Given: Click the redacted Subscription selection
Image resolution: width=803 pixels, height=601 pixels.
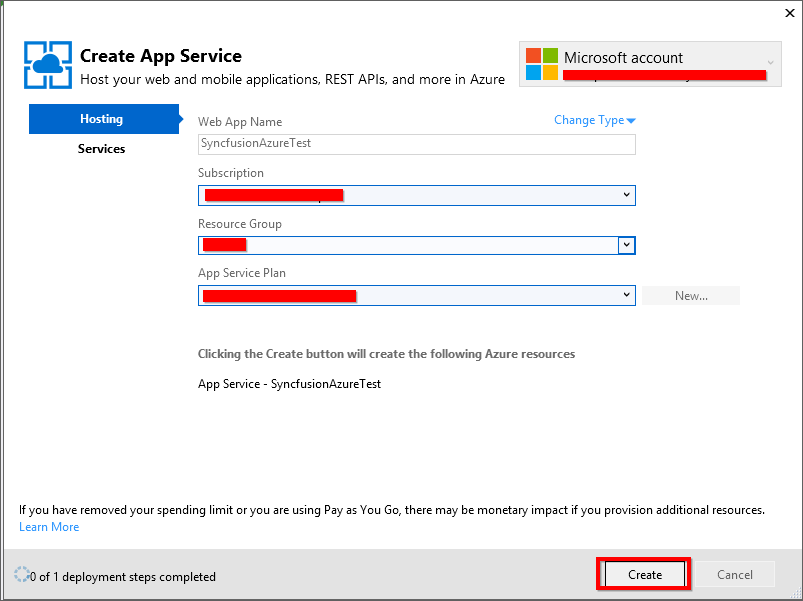Looking at the screenshot, I should click(x=270, y=195).
